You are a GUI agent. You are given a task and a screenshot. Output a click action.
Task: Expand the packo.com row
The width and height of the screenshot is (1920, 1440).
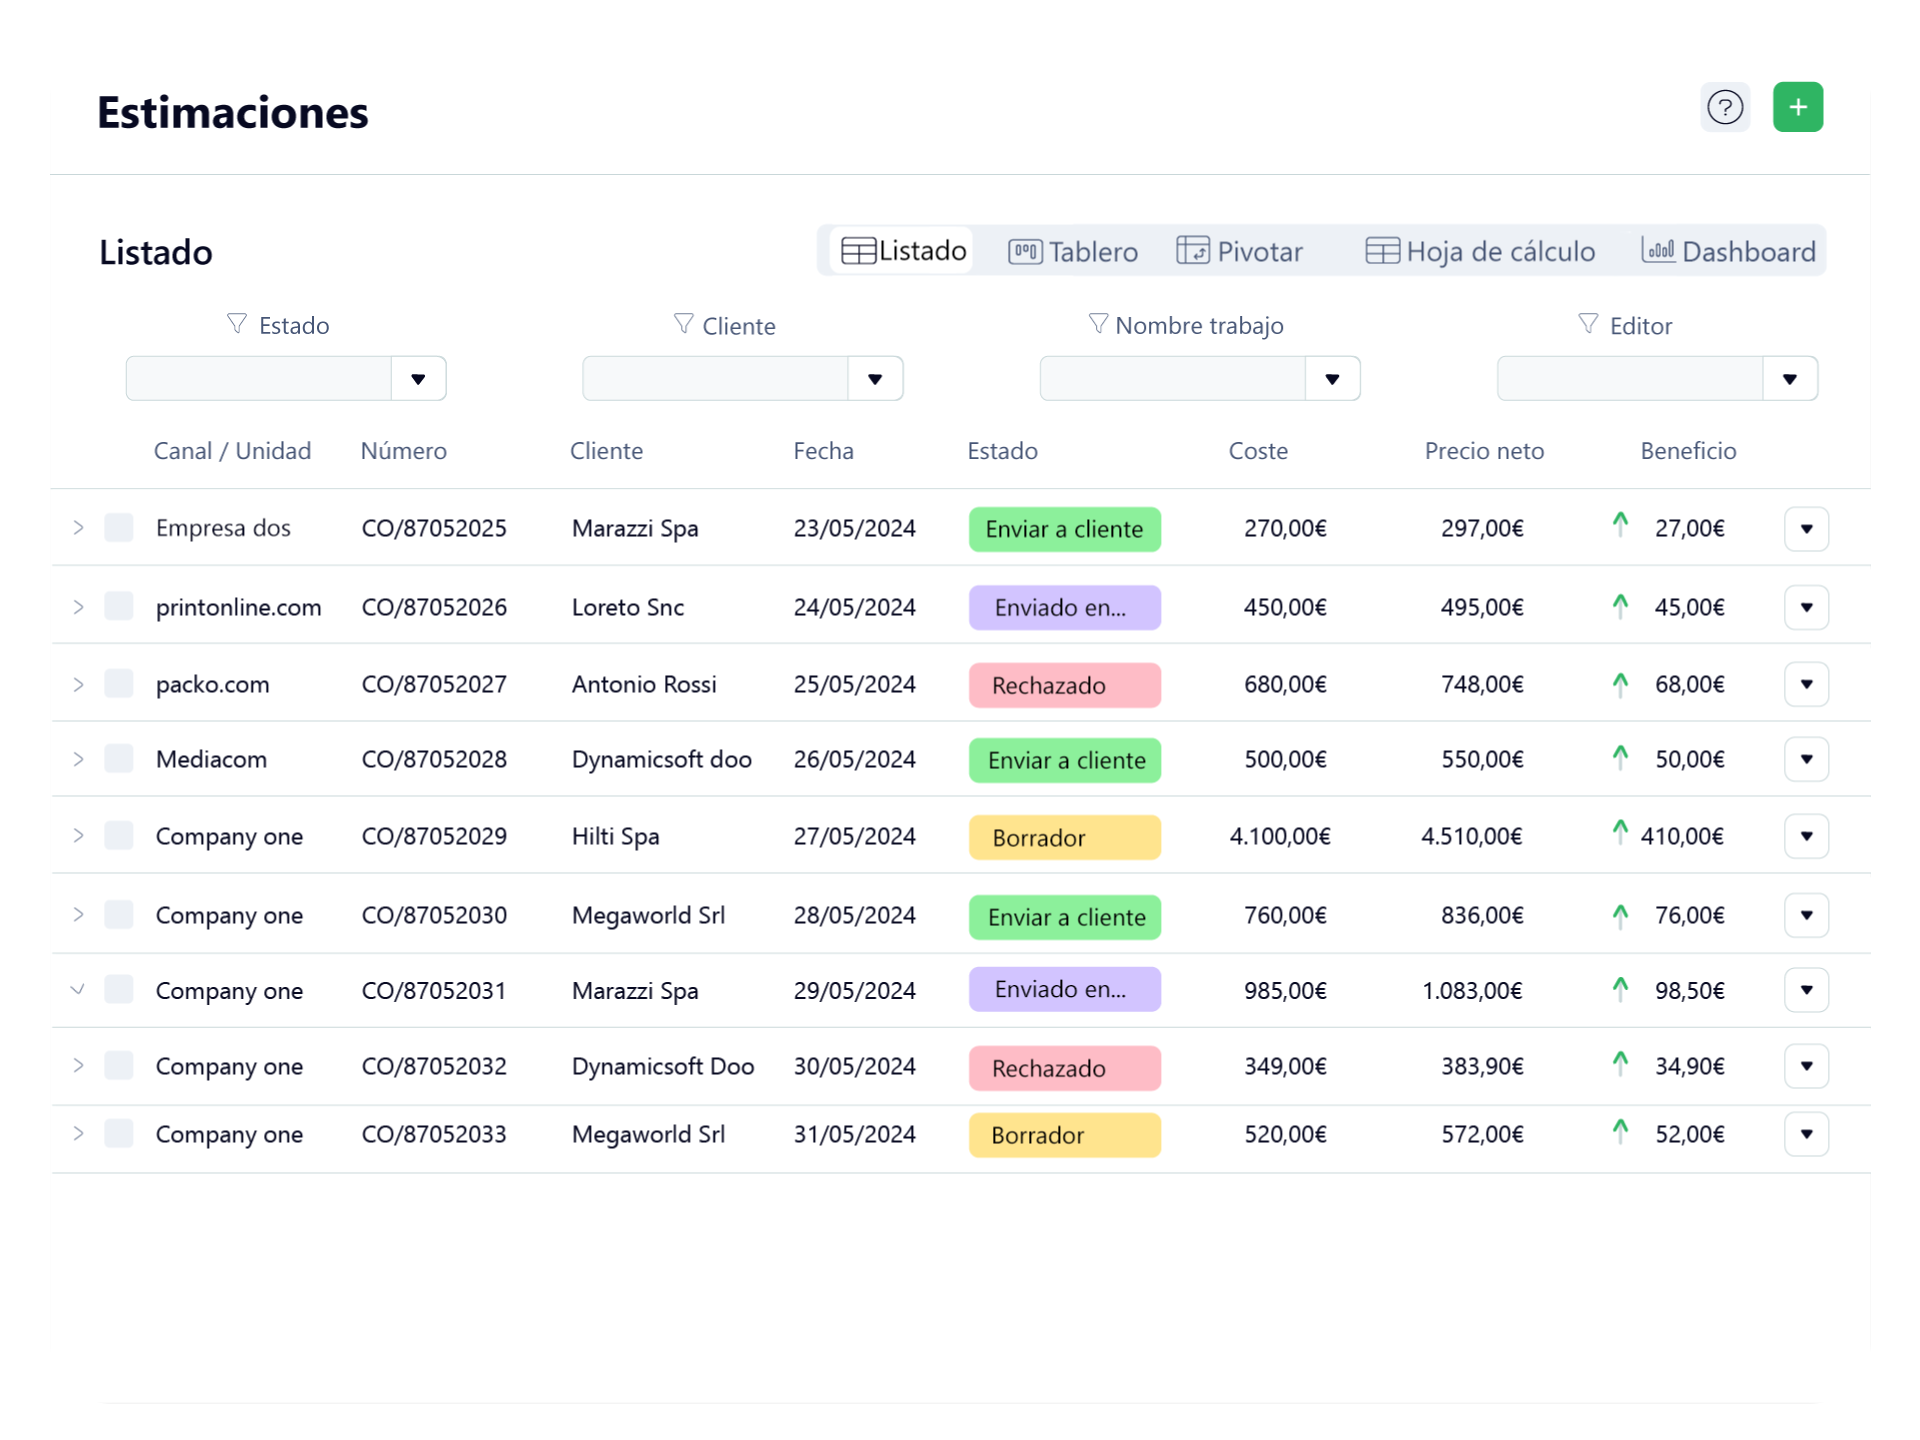[78, 685]
